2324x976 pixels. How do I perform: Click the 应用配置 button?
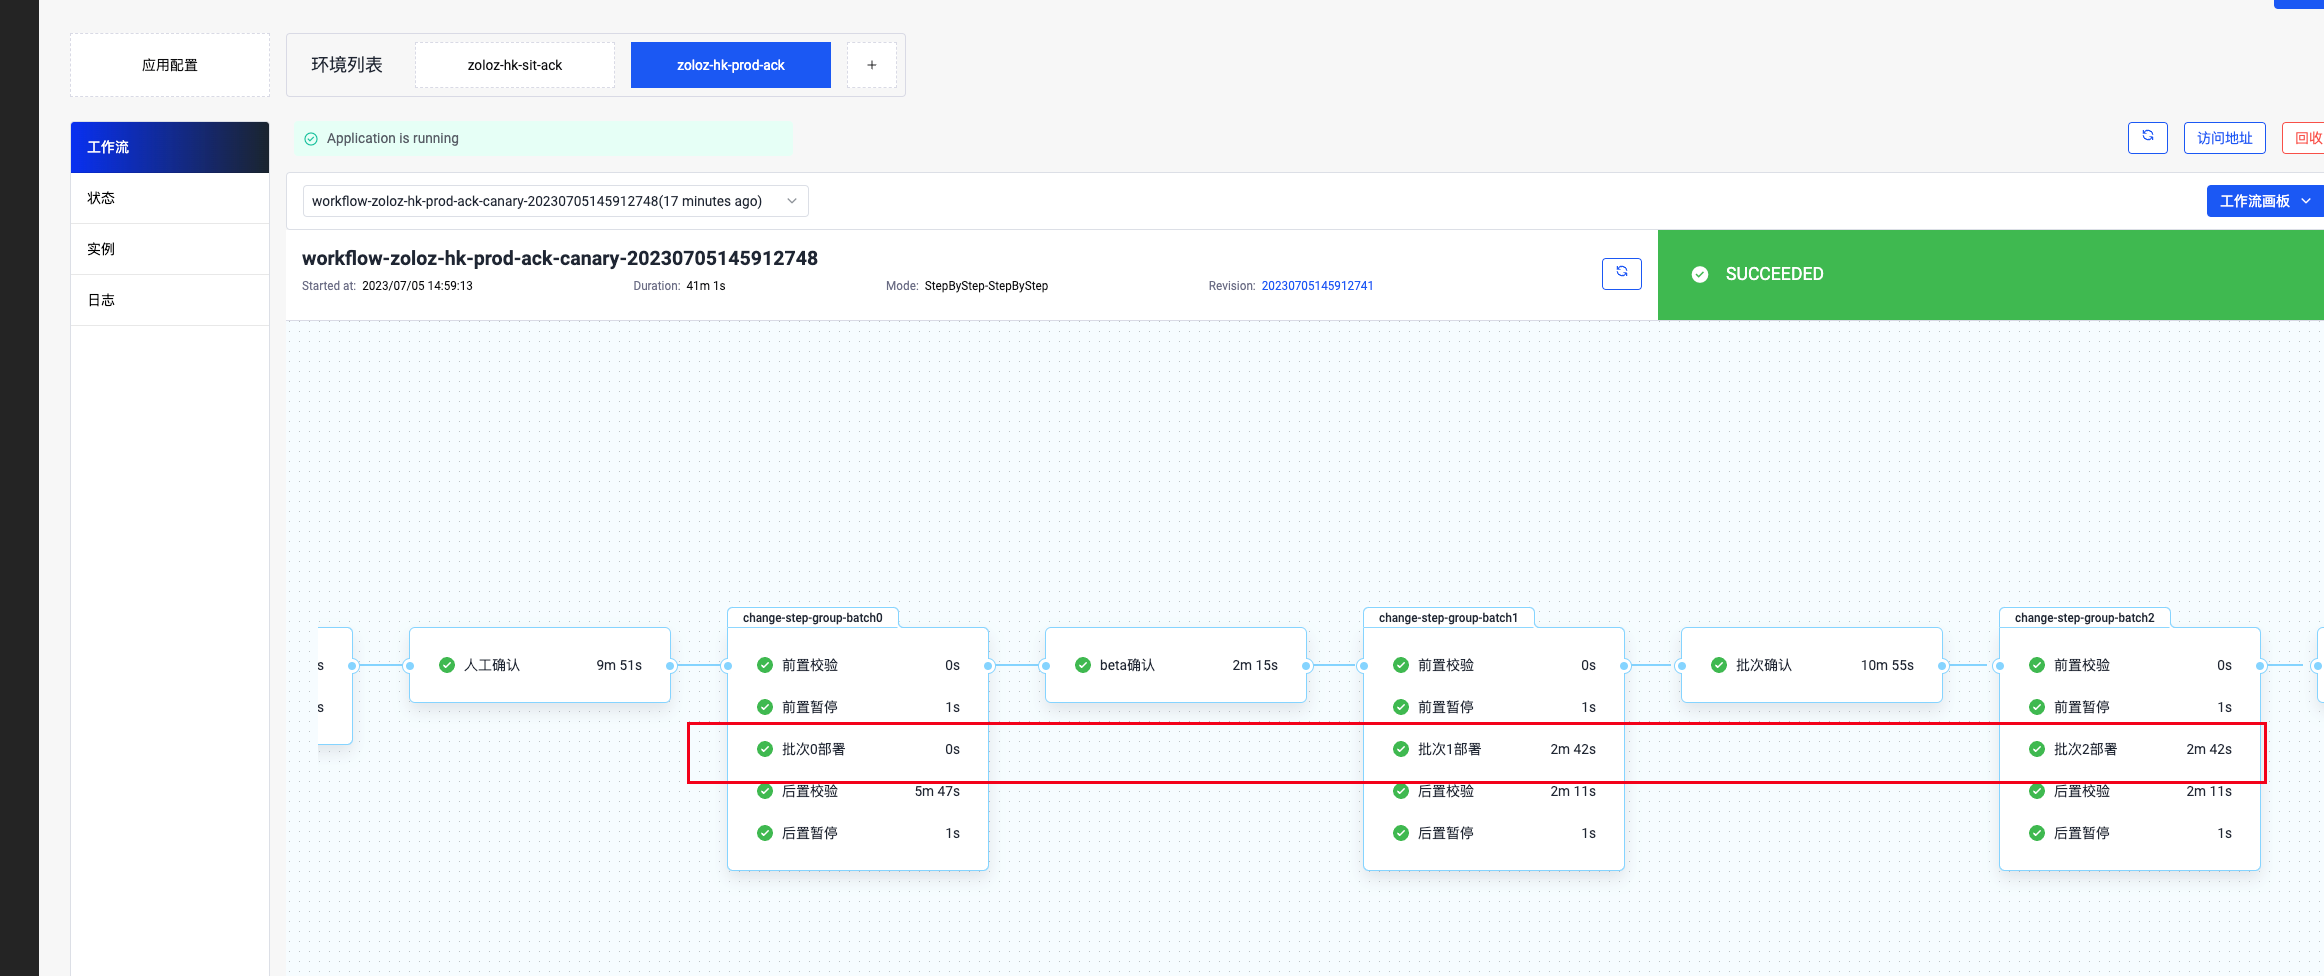pyautogui.click(x=170, y=65)
